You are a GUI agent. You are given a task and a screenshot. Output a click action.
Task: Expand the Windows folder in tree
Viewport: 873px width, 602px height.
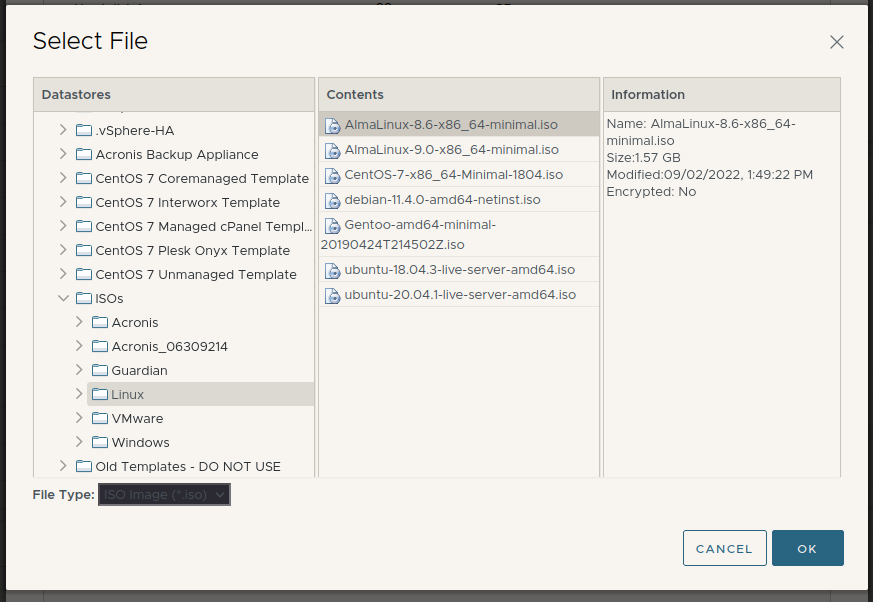point(79,443)
